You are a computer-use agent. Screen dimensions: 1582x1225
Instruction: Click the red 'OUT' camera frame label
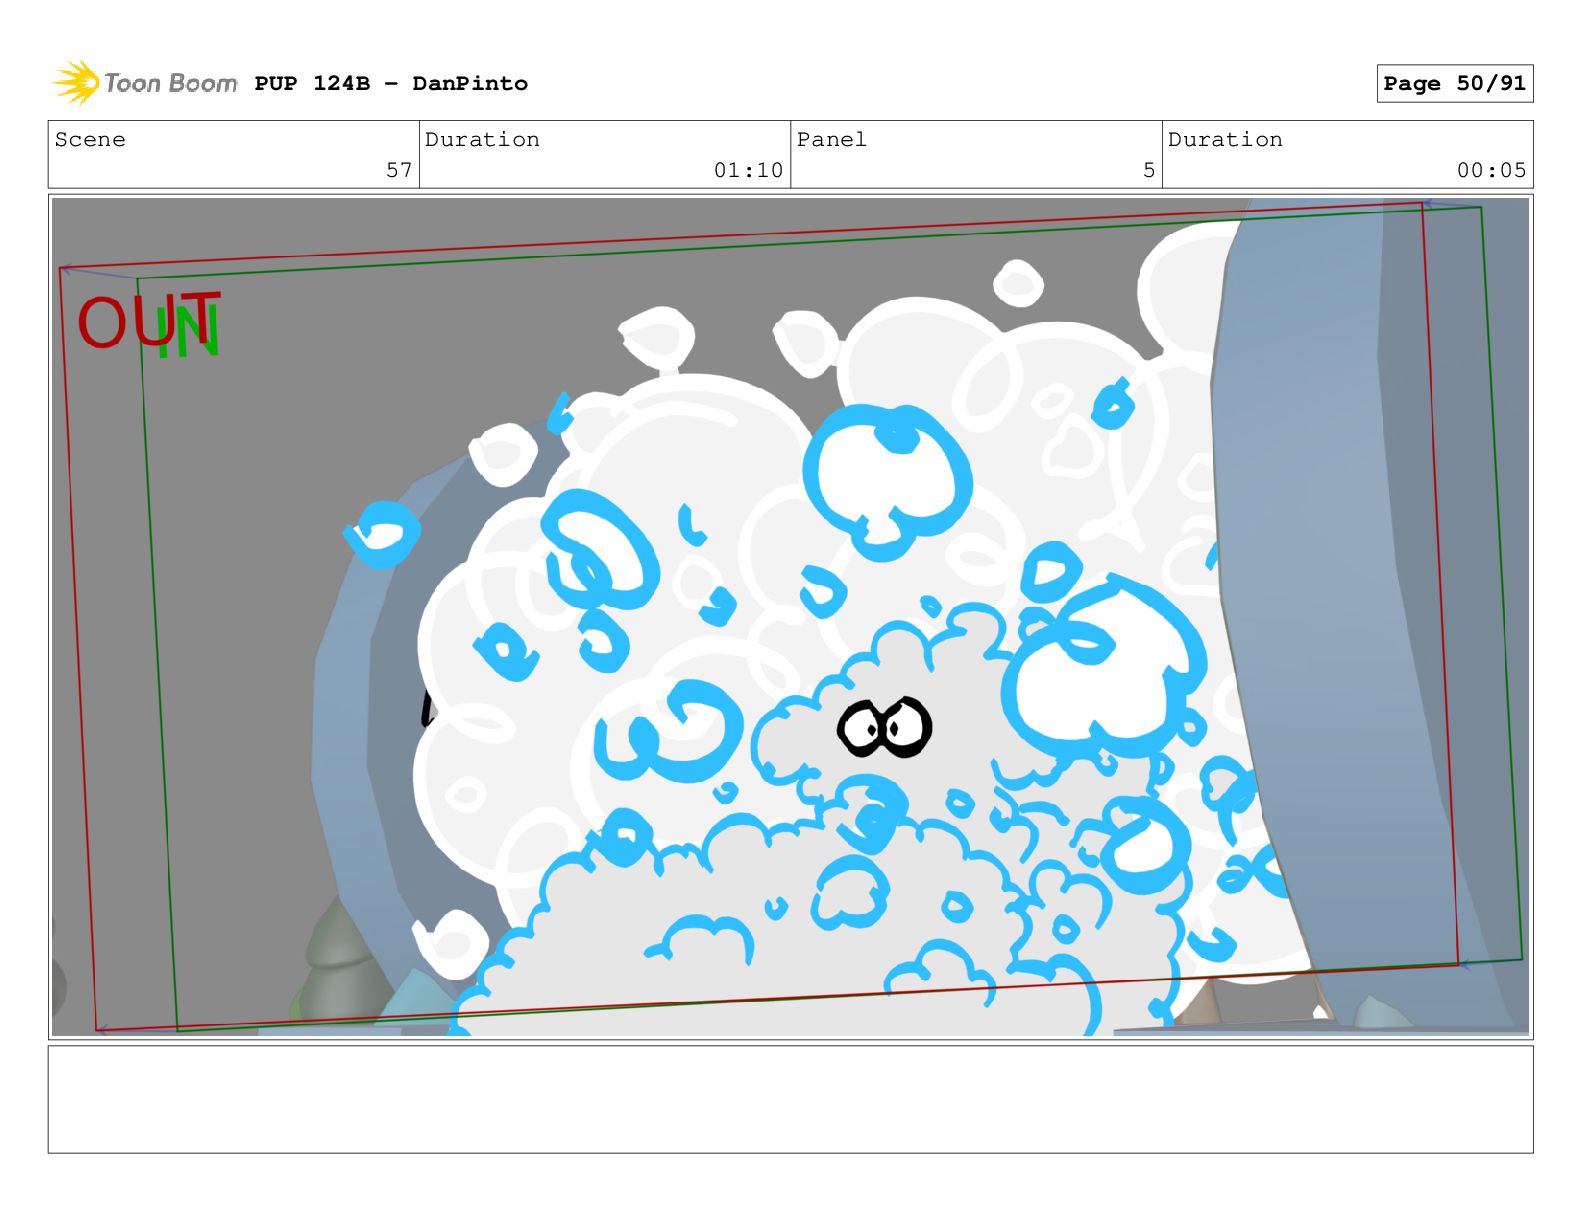tap(147, 320)
